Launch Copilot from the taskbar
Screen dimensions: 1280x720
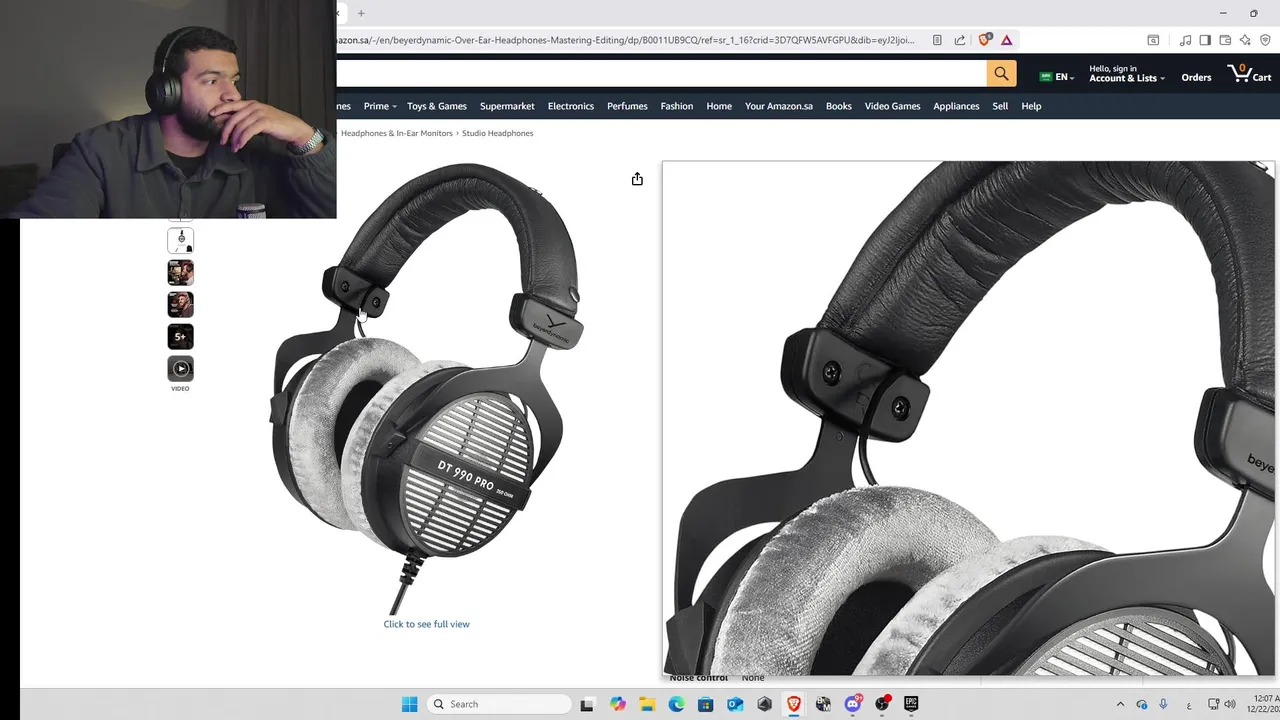(x=618, y=704)
